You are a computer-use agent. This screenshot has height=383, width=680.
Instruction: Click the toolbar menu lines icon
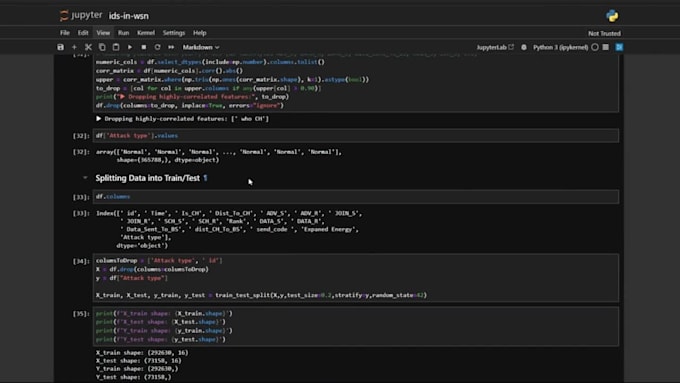coord(606,47)
